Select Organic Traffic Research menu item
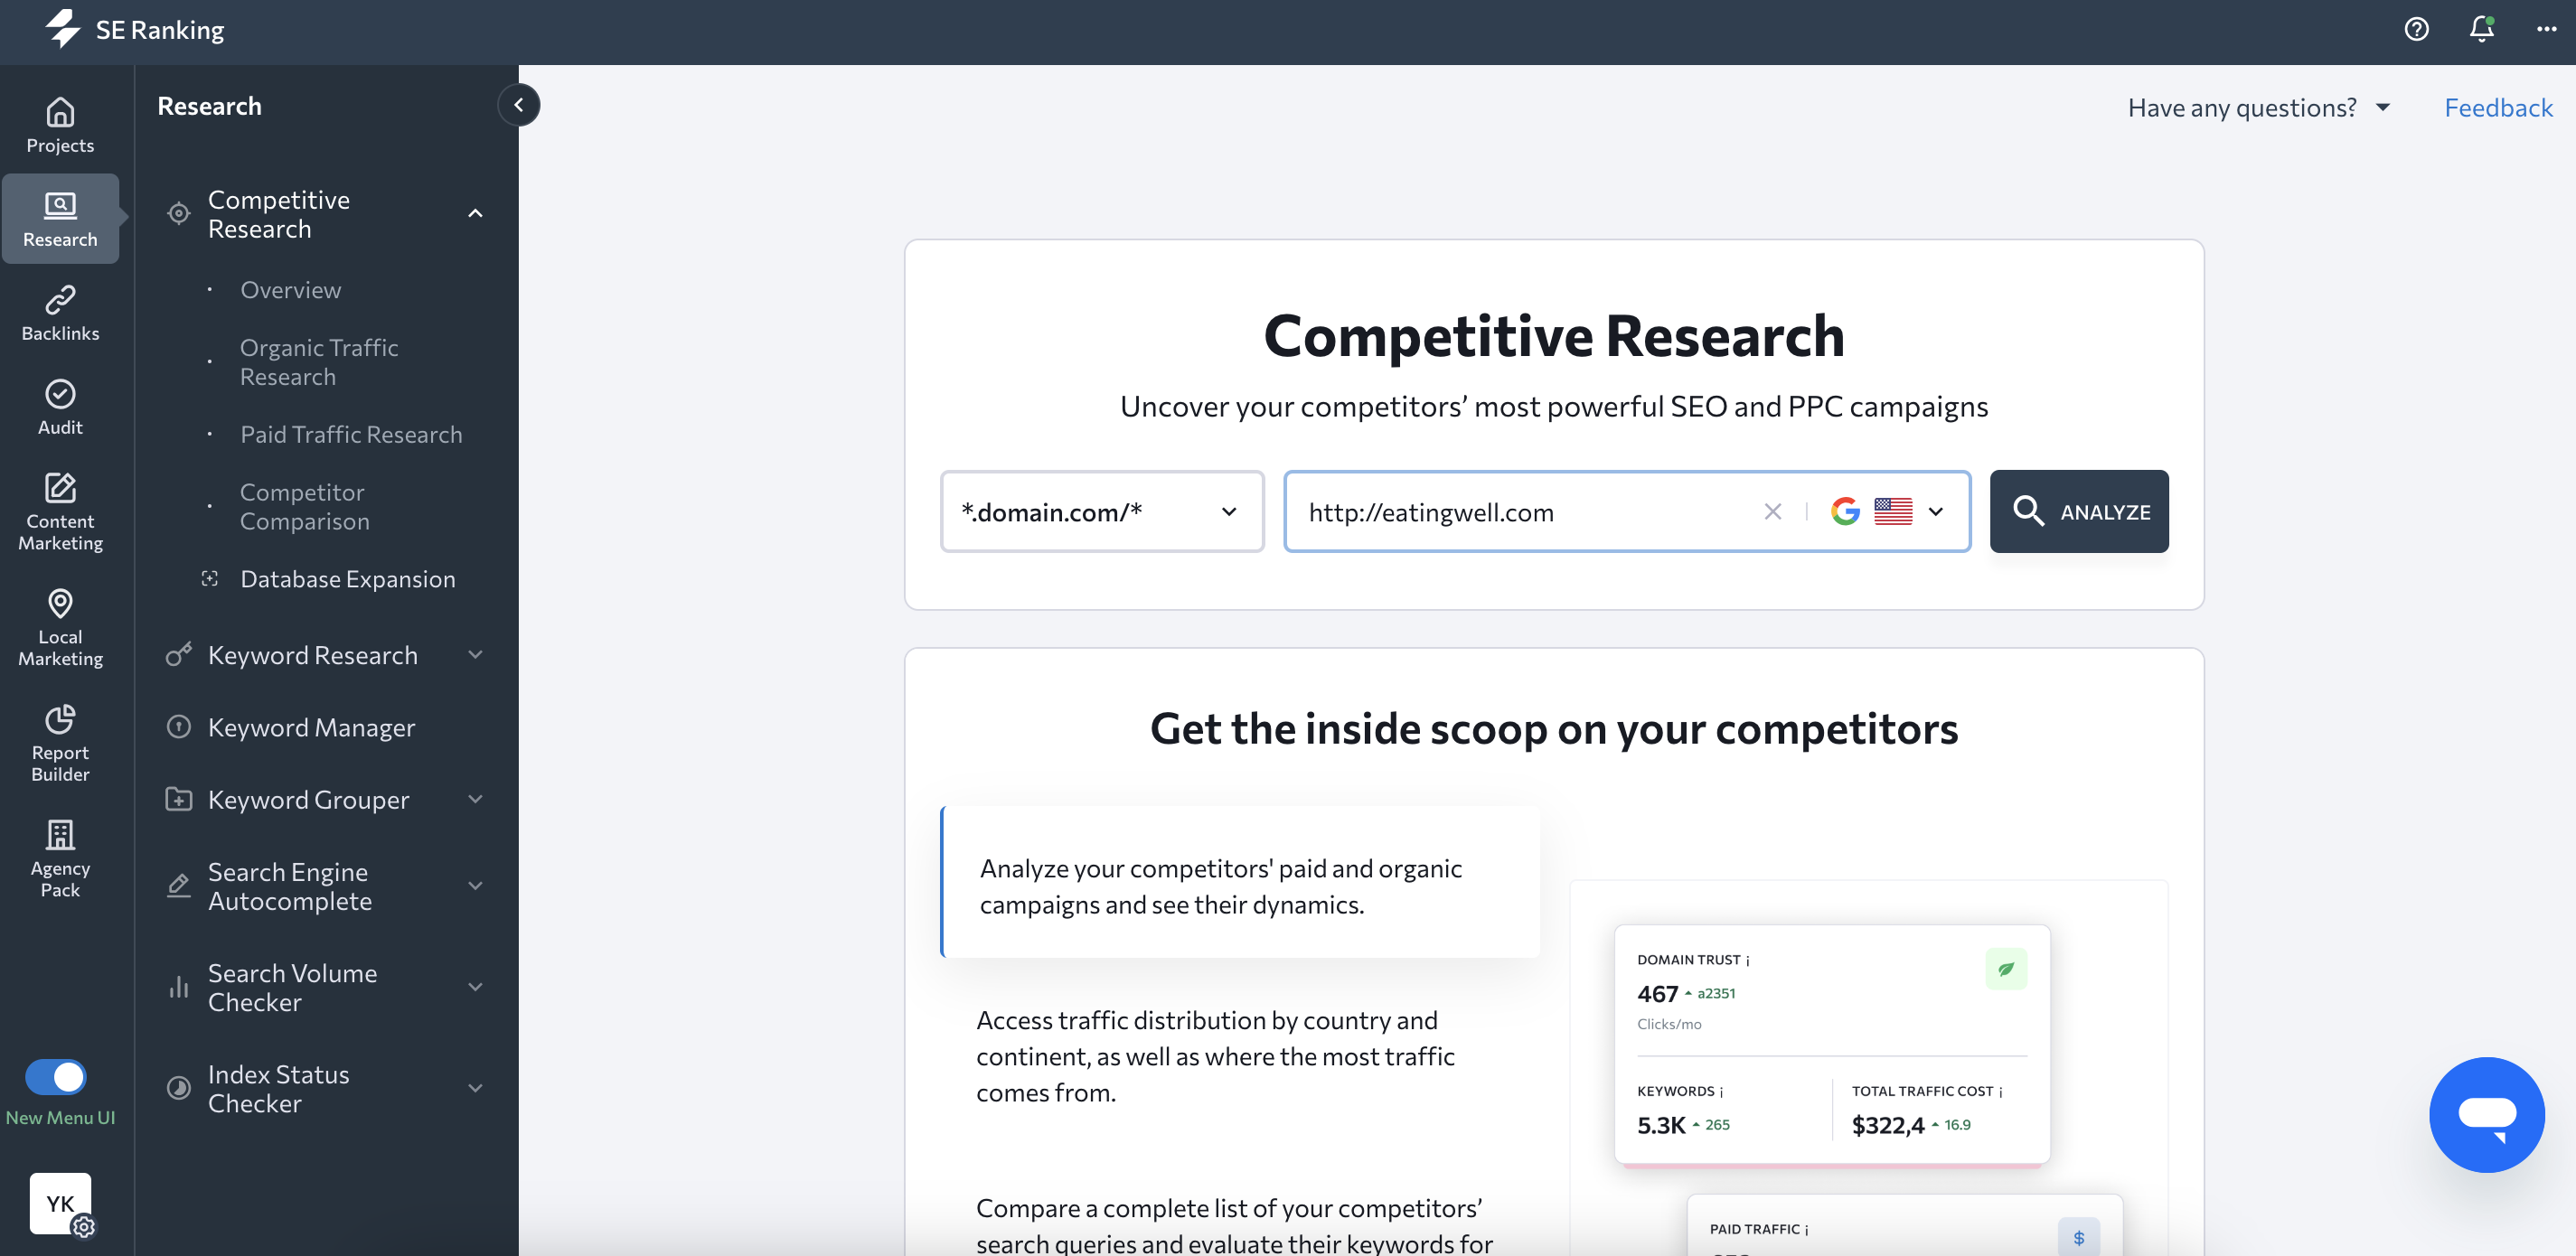The image size is (2576, 1256). pyautogui.click(x=319, y=362)
